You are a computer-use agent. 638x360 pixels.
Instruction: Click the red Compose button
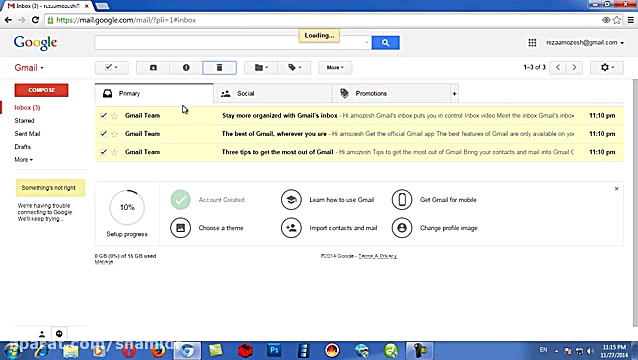point(42,90)
